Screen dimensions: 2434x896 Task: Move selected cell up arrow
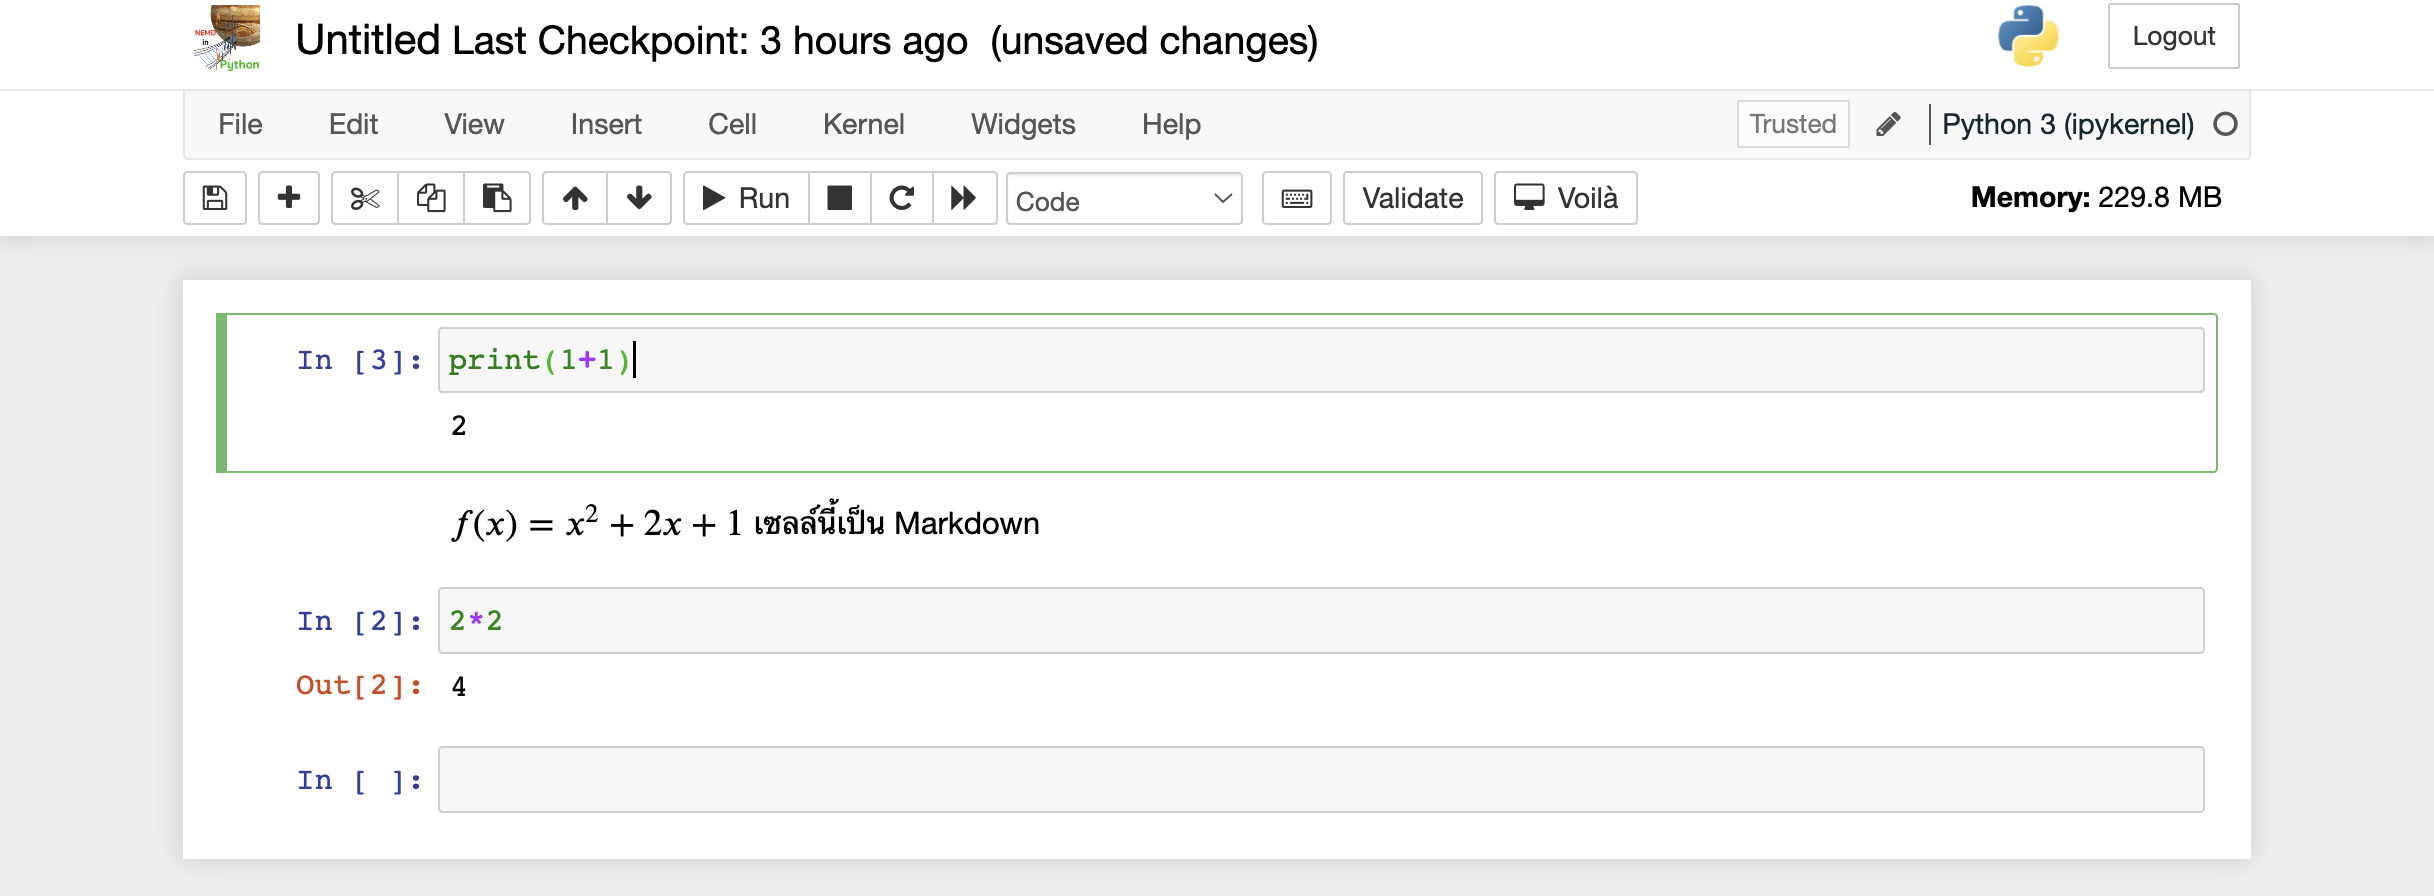tap(575, 198)
